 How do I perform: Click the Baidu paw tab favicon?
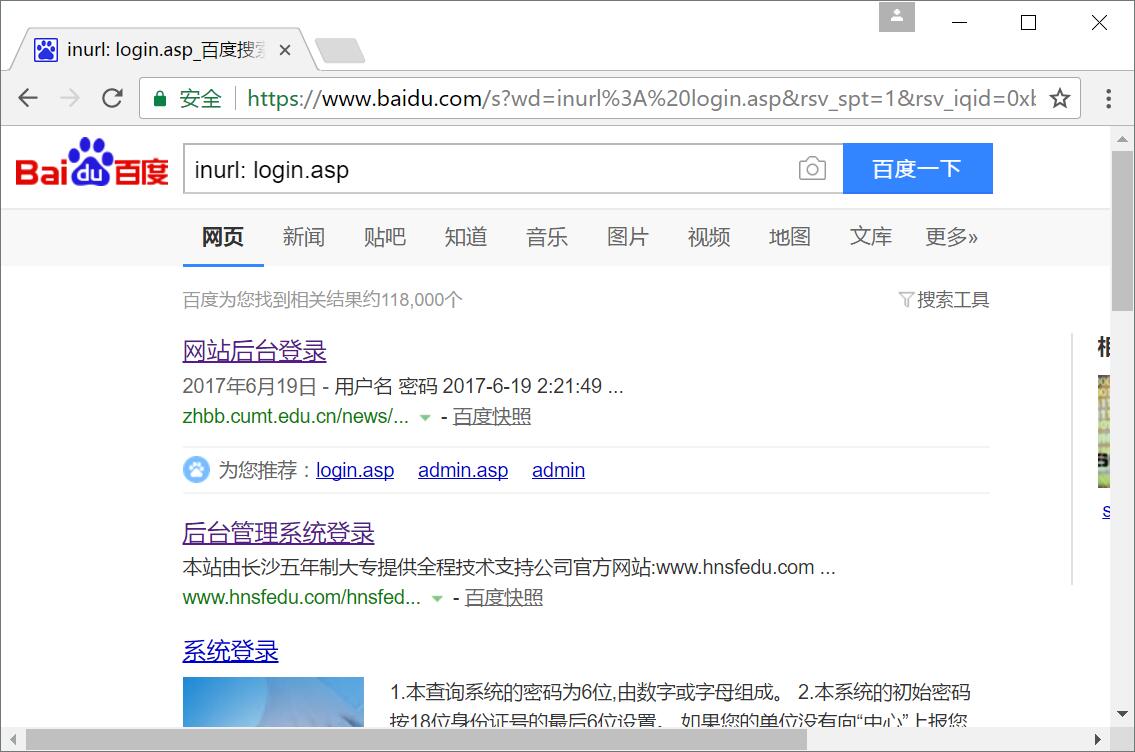tap(46, 50)
